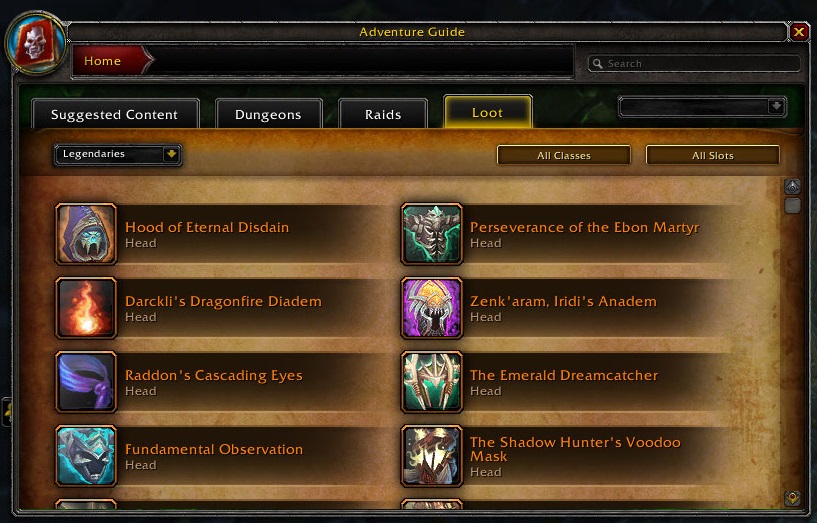This screenshot has width=817, height=523.
Task: Click the Adventure Guide skull portrait icon
Action: pos(36,43)
